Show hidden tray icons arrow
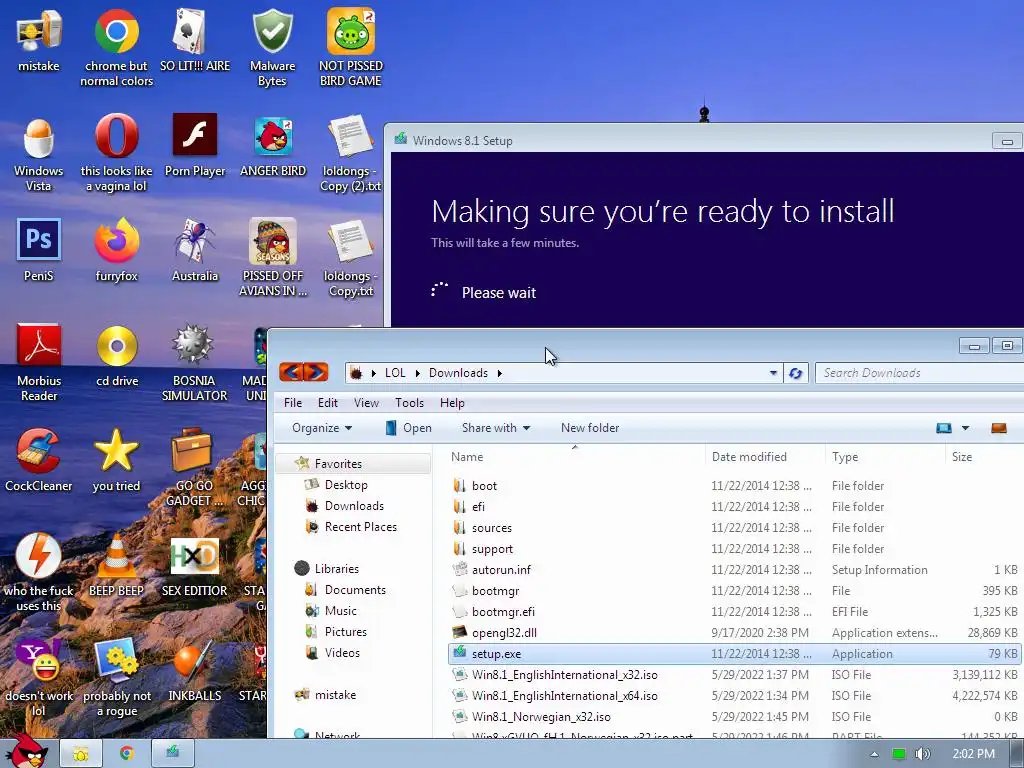Viewport: 1024px width, 768px height. point(874,754)
